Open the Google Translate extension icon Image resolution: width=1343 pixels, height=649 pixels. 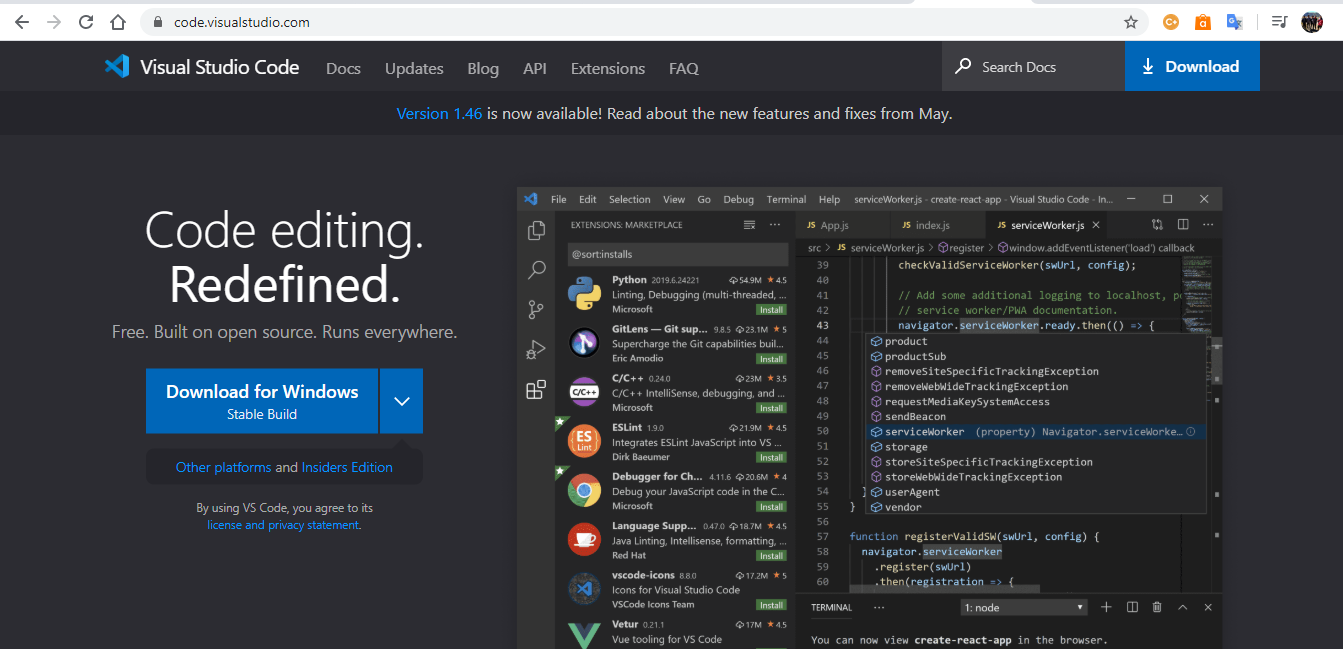(x=1235, y=22)
